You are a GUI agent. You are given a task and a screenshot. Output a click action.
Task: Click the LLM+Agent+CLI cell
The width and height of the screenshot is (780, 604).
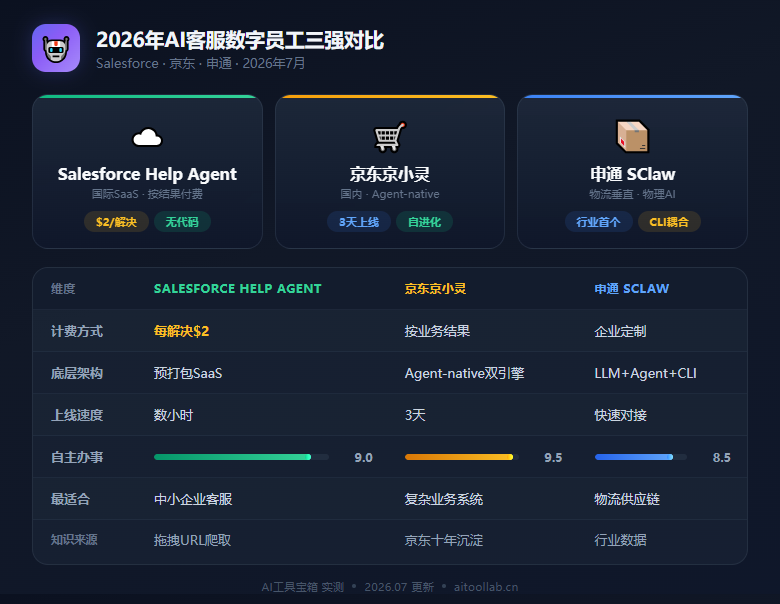tap(645, 373)
